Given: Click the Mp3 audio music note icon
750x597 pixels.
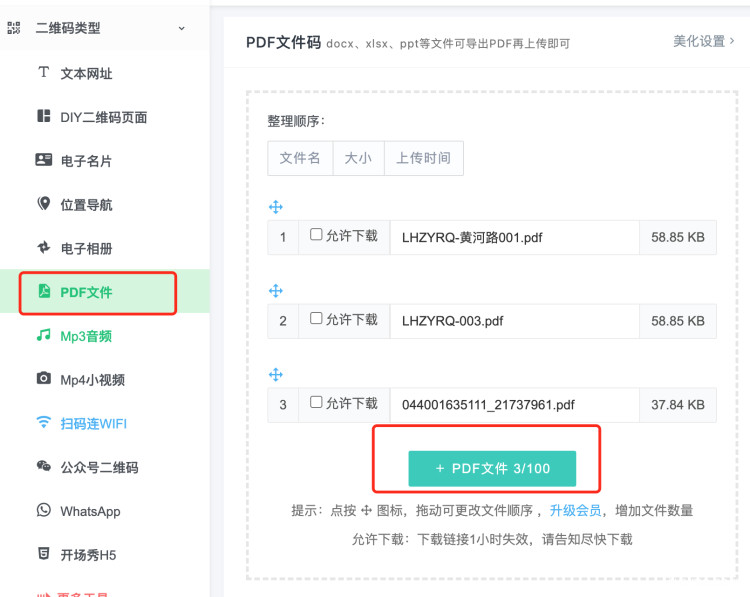Looking at the screenshot, I should click(43, 336).
